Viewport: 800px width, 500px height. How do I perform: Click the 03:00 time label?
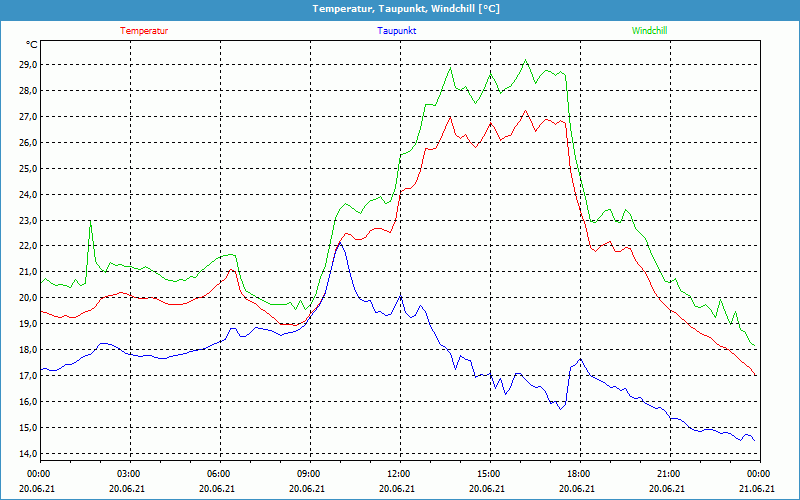130,474
